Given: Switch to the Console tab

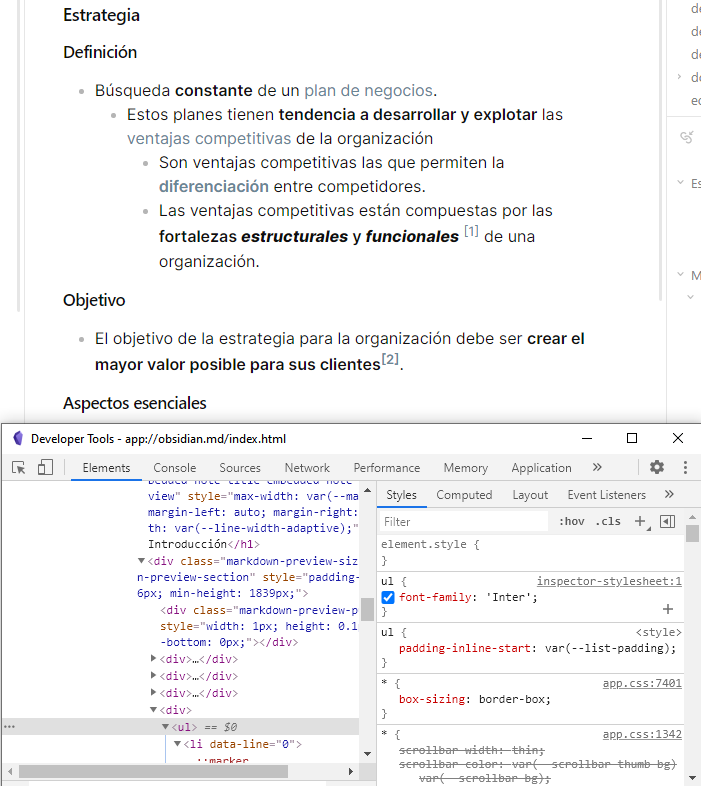Looking at the screenshot, I should 174,468.
